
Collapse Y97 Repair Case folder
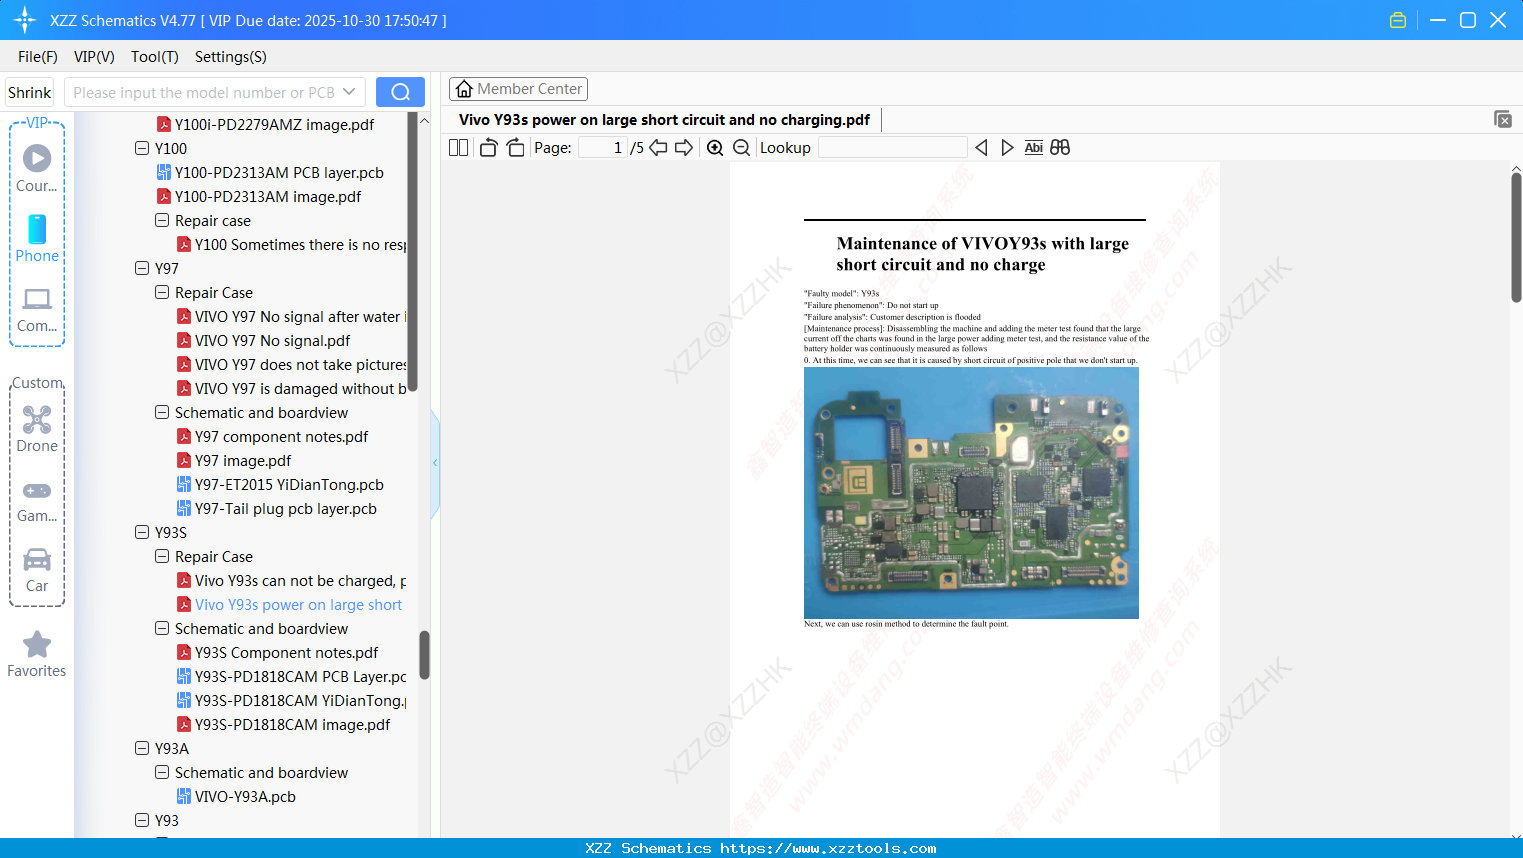click(162, 292)
